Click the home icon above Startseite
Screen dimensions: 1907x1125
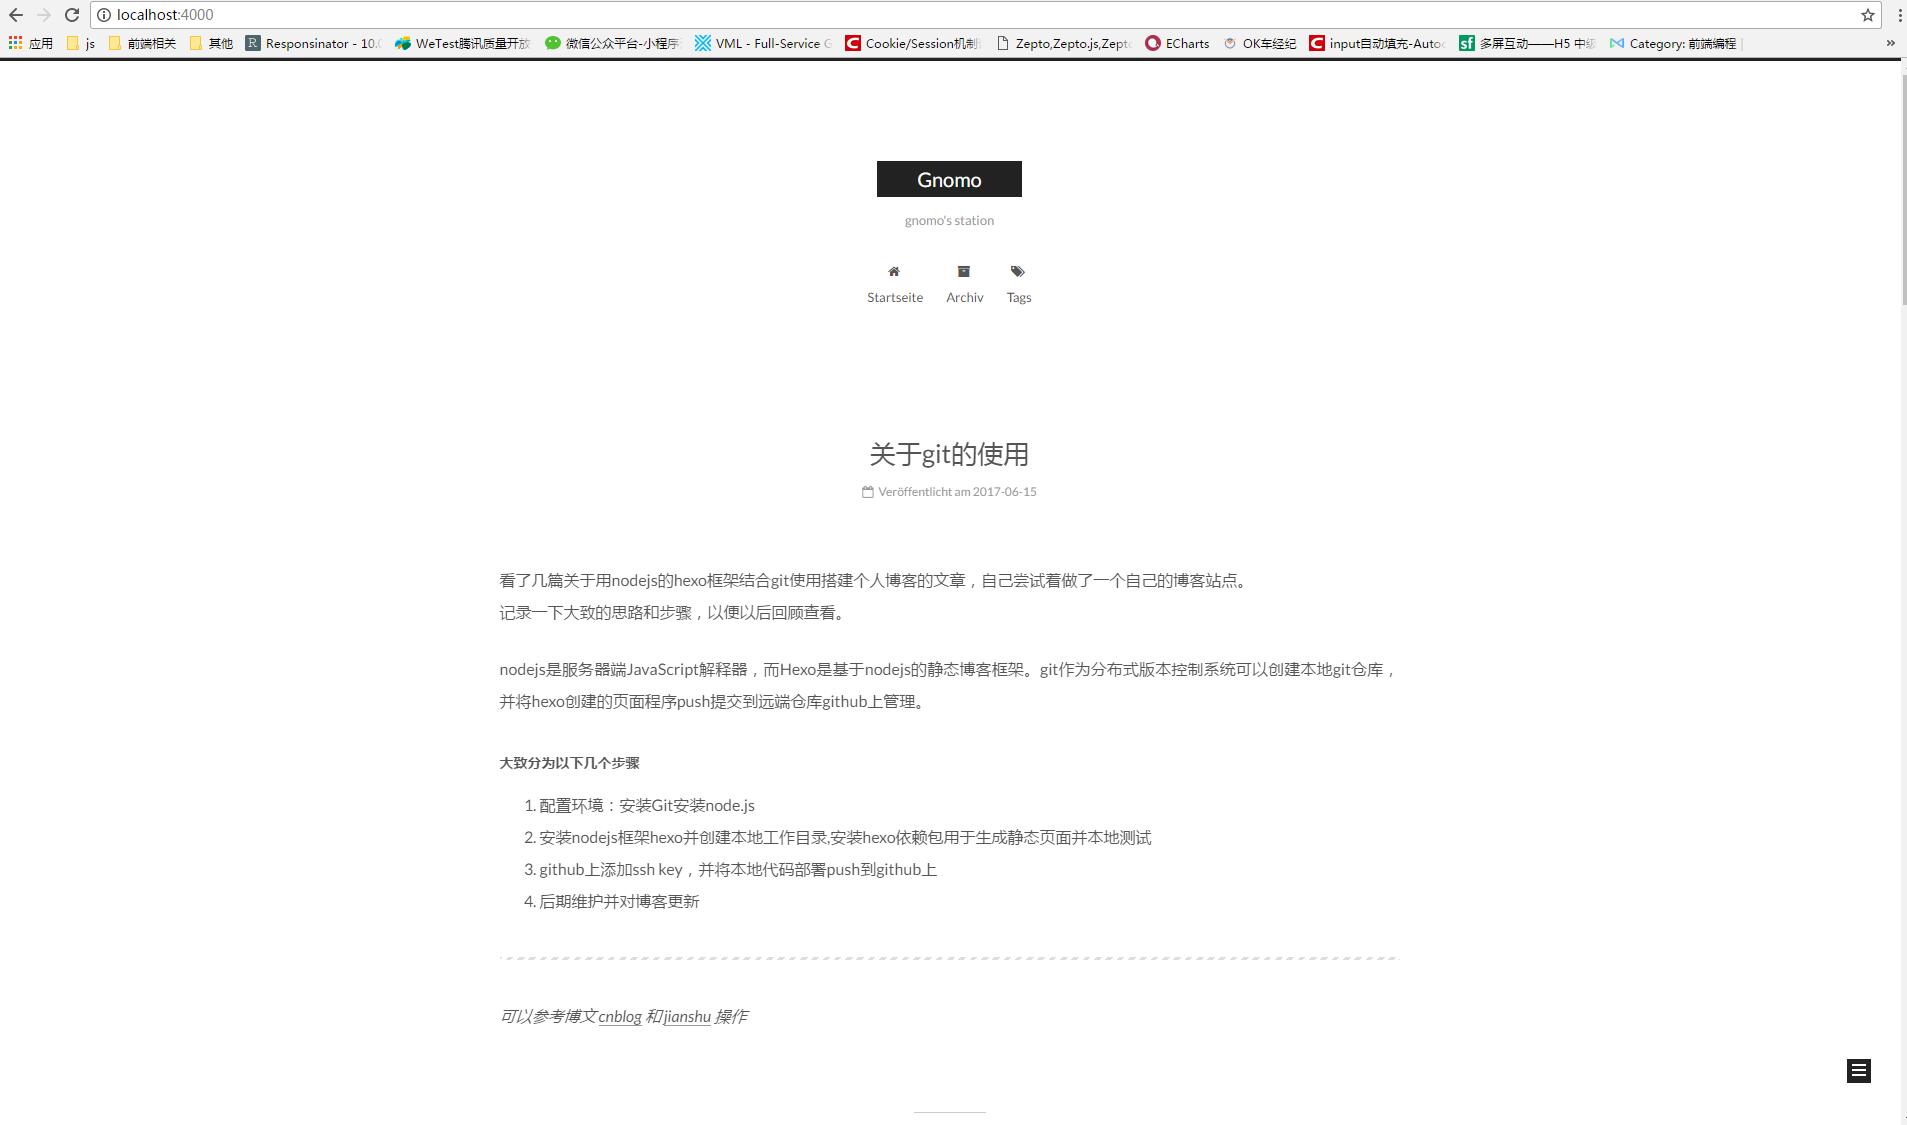(x=894, y=272)
